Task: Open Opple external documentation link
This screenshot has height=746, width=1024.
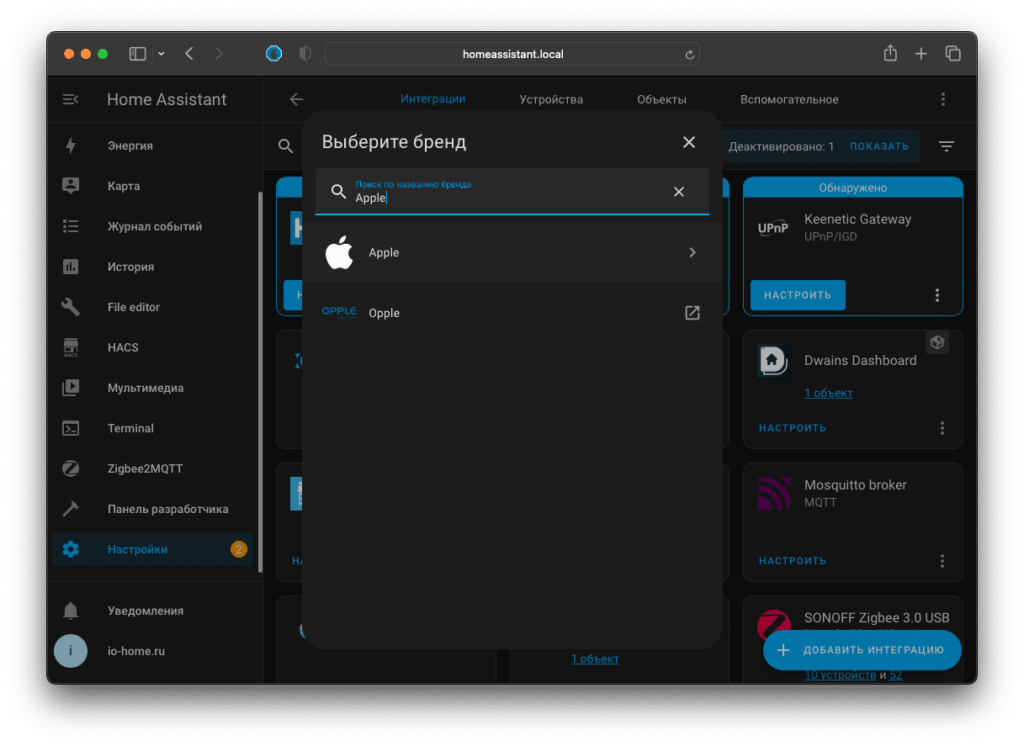Action: (x=692, y=313)
